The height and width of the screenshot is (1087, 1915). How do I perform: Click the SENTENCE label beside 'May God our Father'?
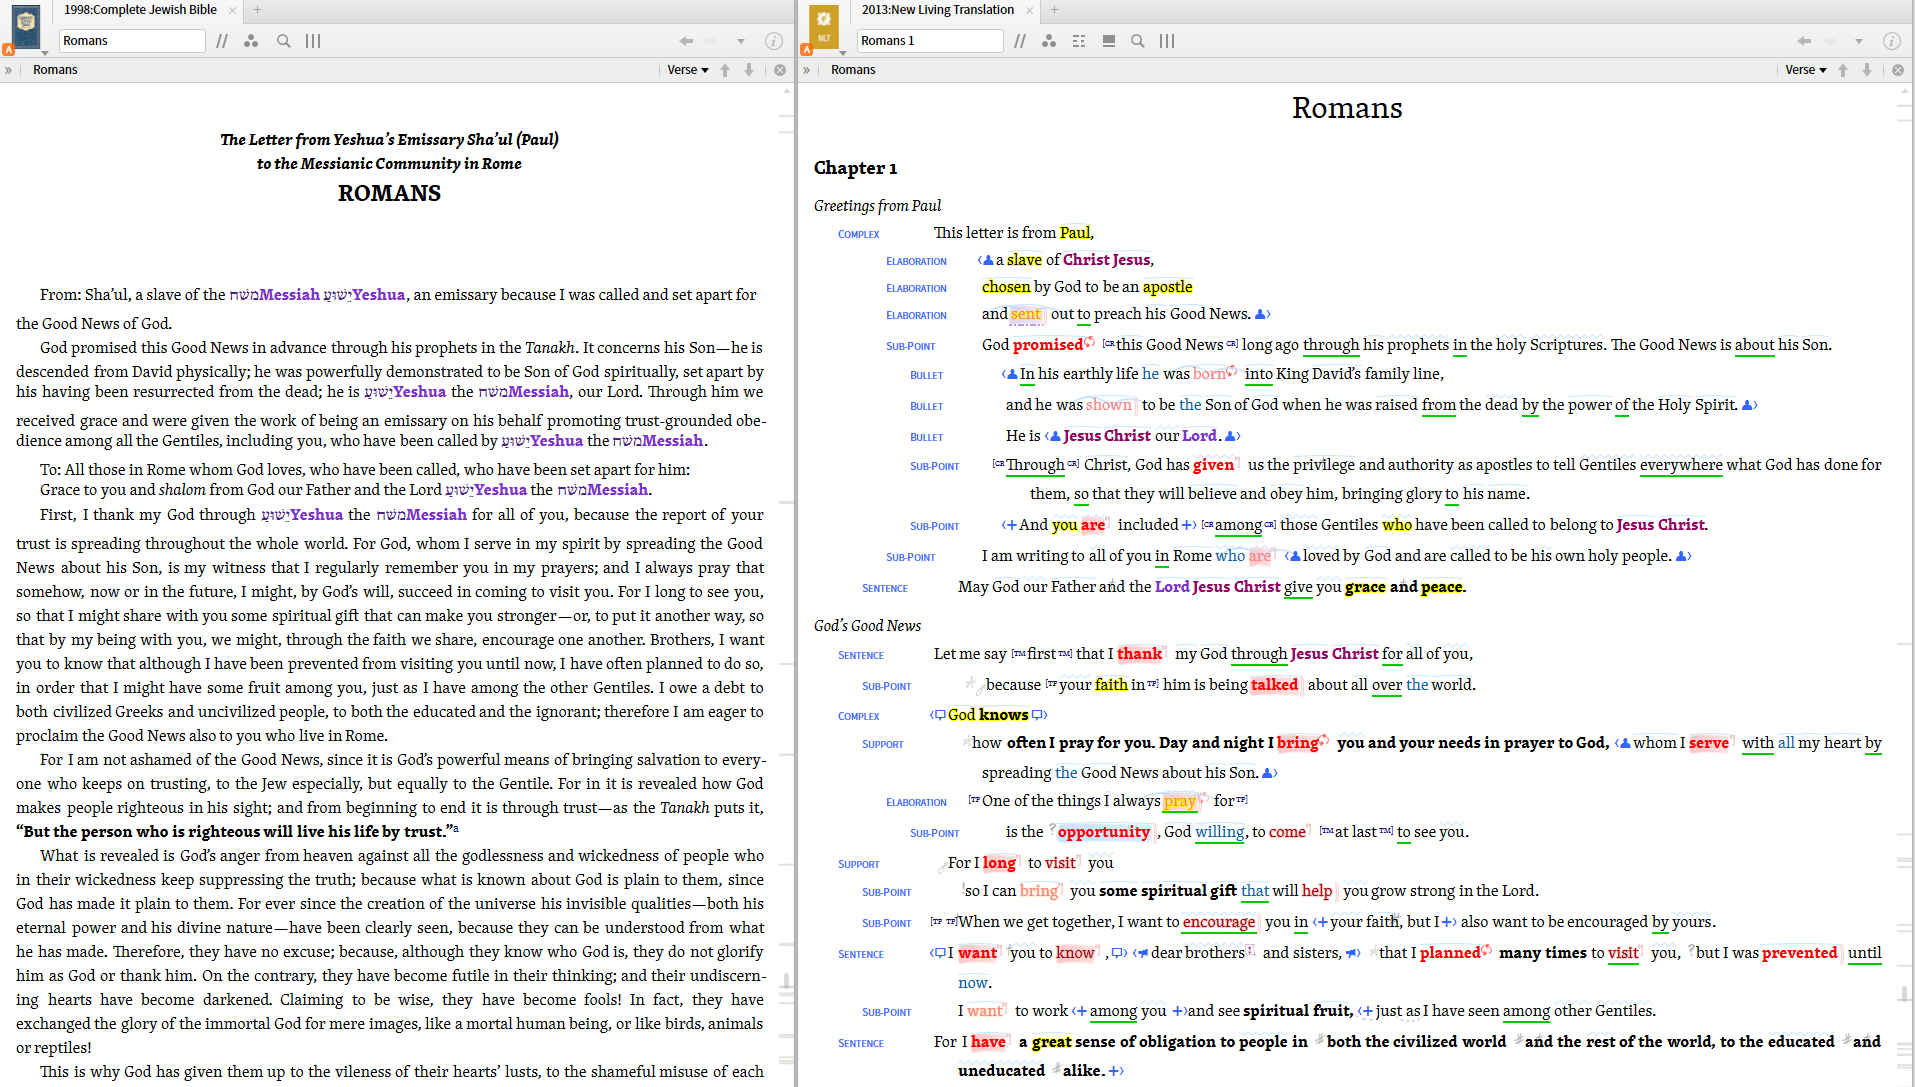[x=885, y=589]
